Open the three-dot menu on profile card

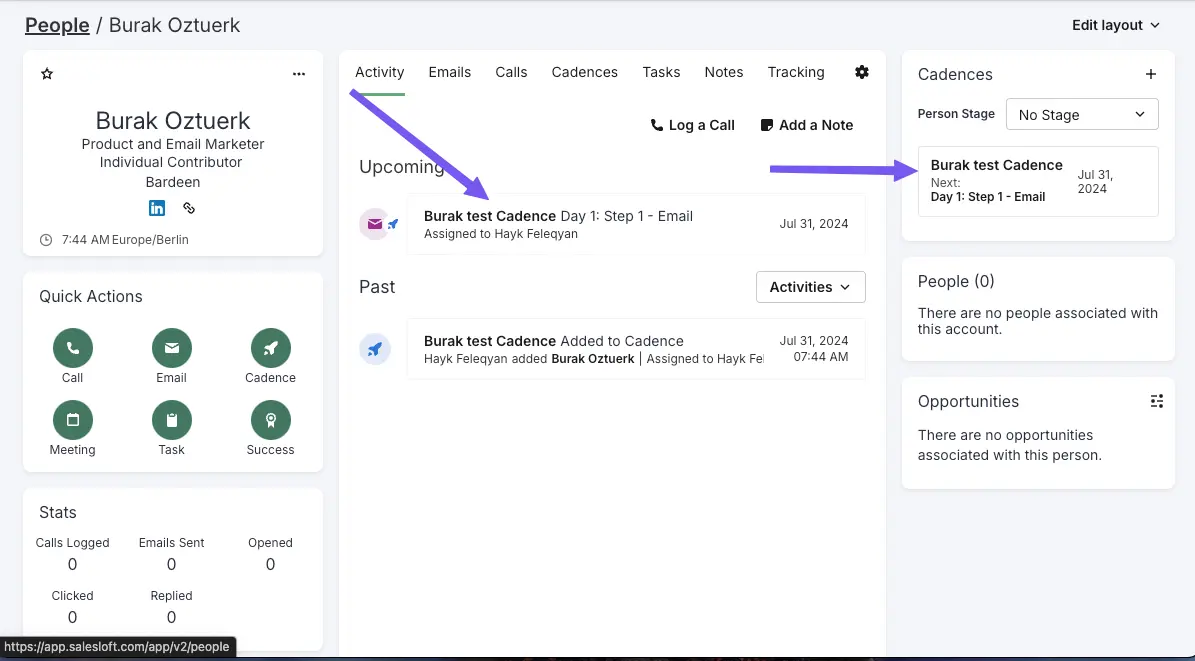299,74
